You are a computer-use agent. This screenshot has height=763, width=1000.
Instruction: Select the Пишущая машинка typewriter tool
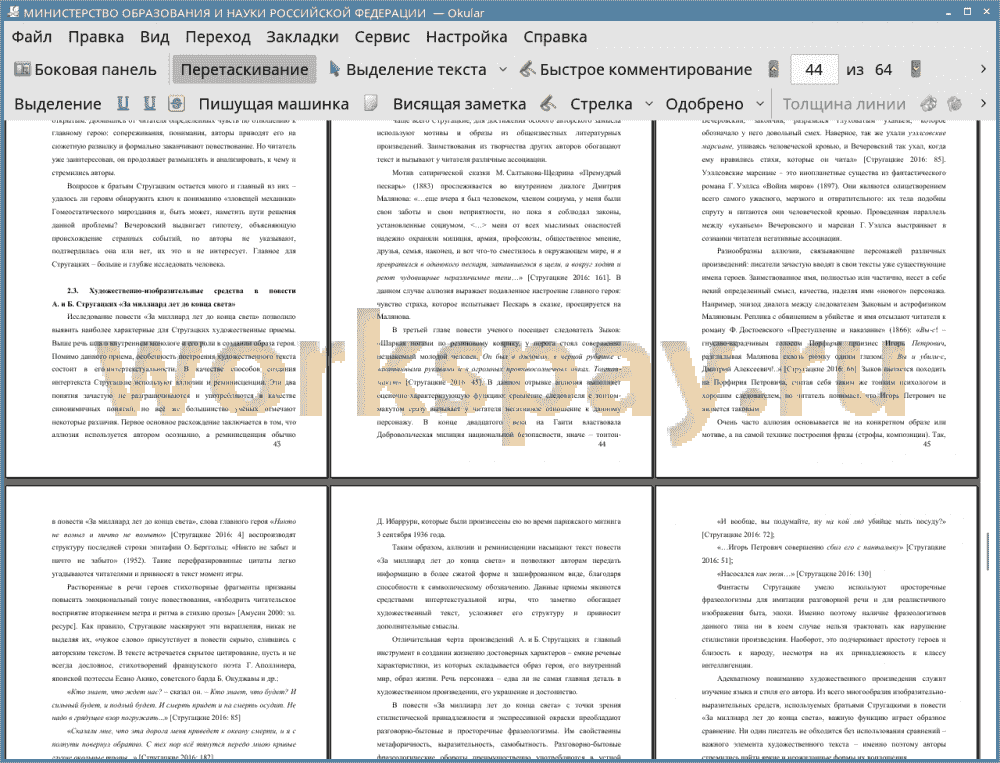274,104
